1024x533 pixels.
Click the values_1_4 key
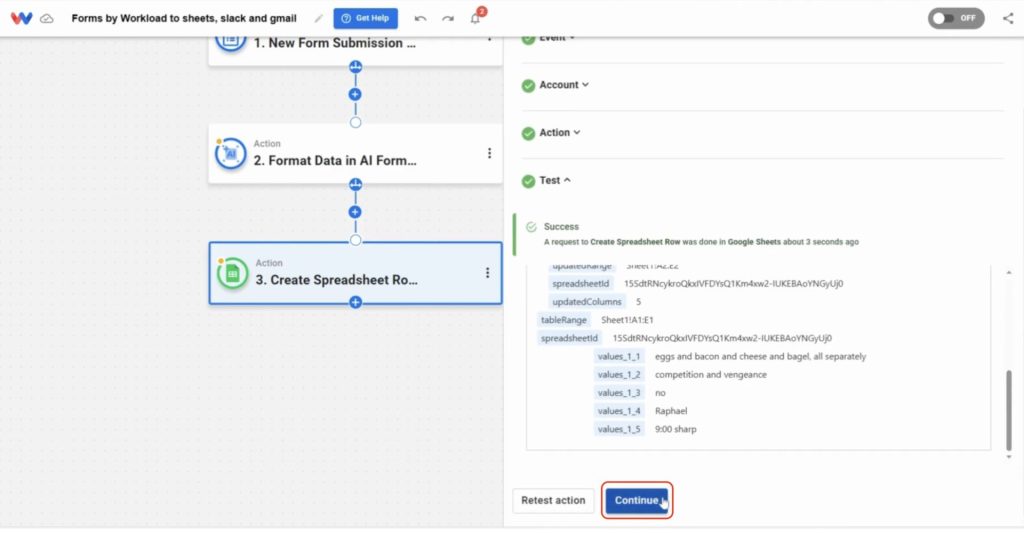(618, 412)
